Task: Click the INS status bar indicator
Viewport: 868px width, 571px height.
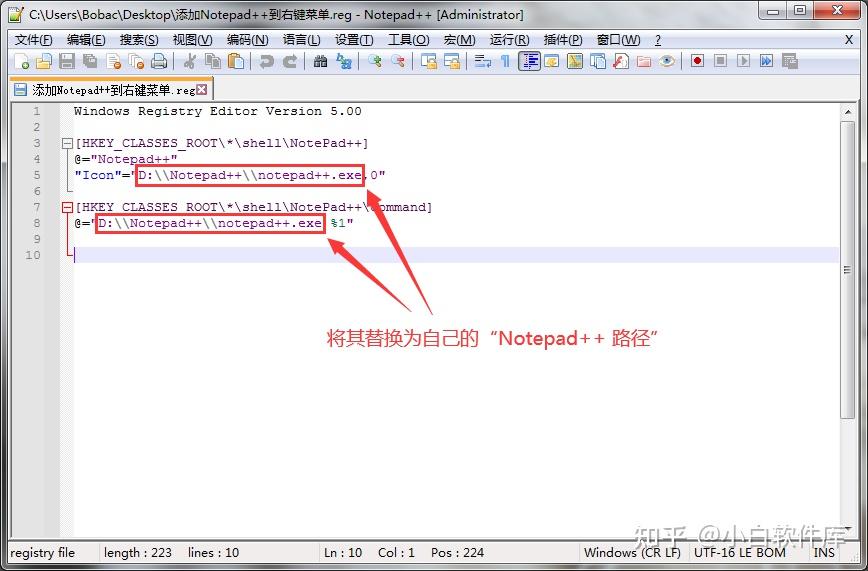Action: (824, 552)
